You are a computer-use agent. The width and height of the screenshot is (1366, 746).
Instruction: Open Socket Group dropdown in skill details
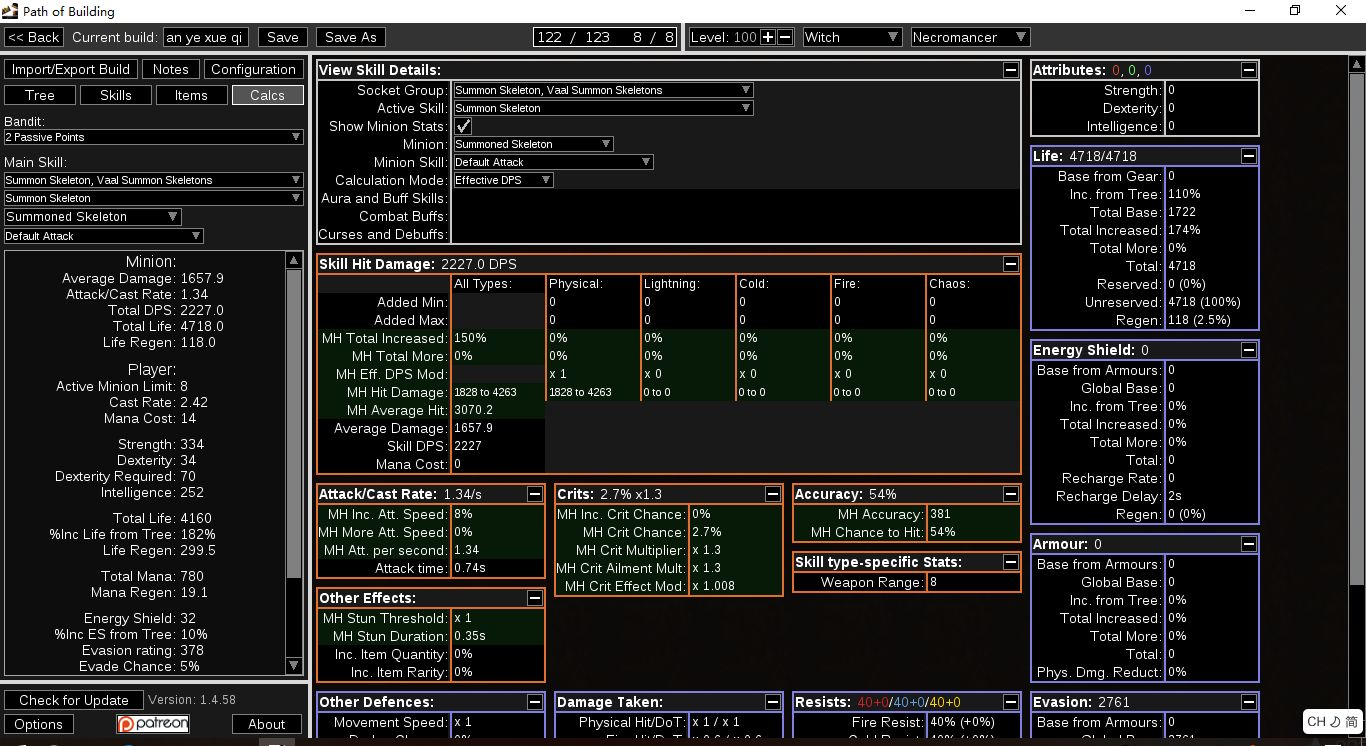[x=603, y=90]
